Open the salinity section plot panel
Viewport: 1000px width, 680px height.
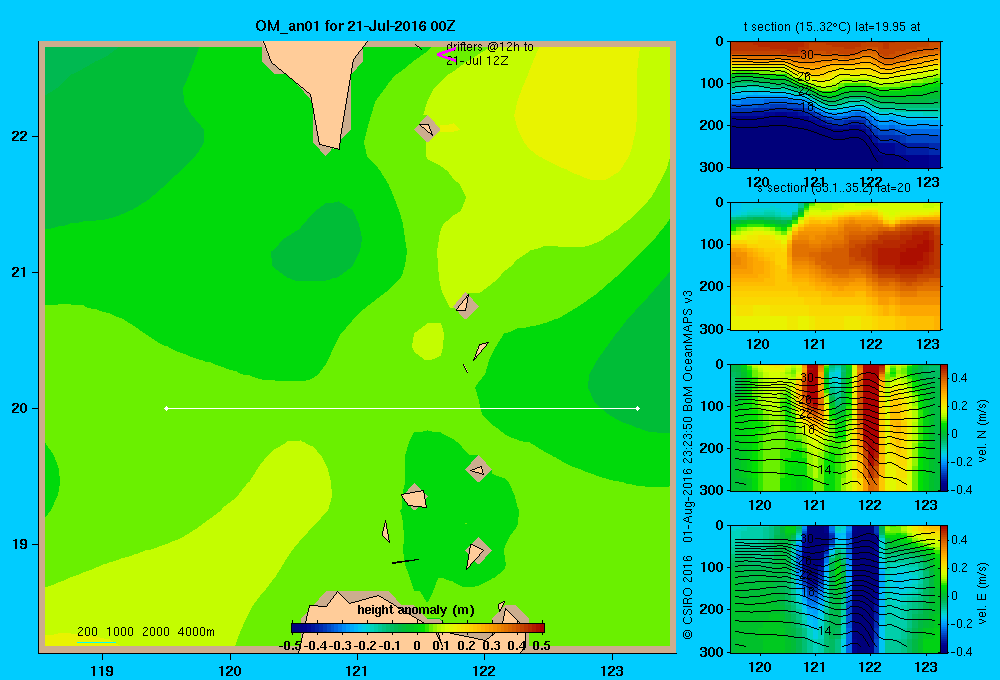835,266
